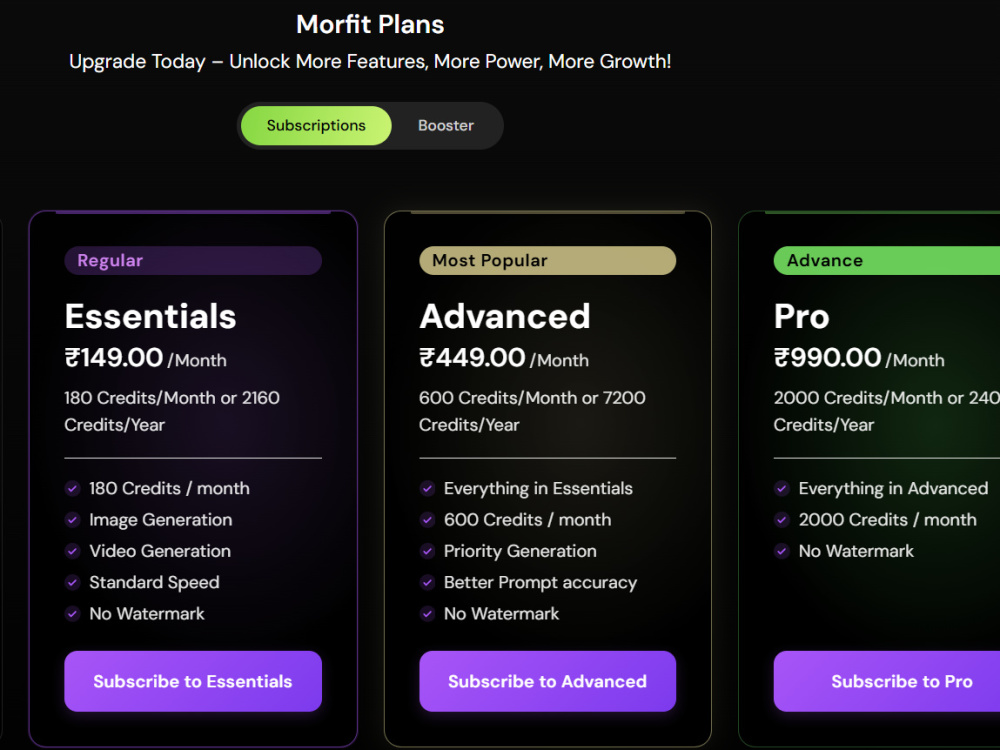Image resolution: width=1000 pixels, height=750 pixels.
Task: Click the purple Regular plan badge
Action: click(193, 260)
